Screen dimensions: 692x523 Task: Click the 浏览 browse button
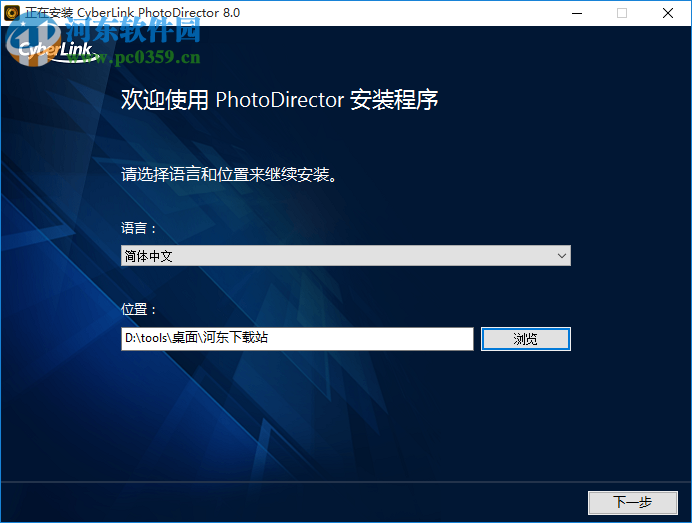tap(526, 339)
